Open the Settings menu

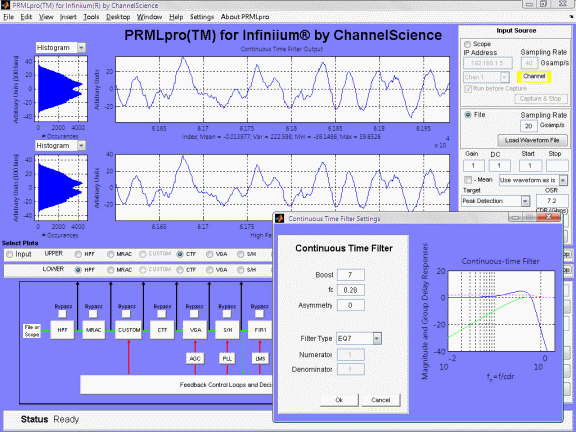click(x=202, y=17)
